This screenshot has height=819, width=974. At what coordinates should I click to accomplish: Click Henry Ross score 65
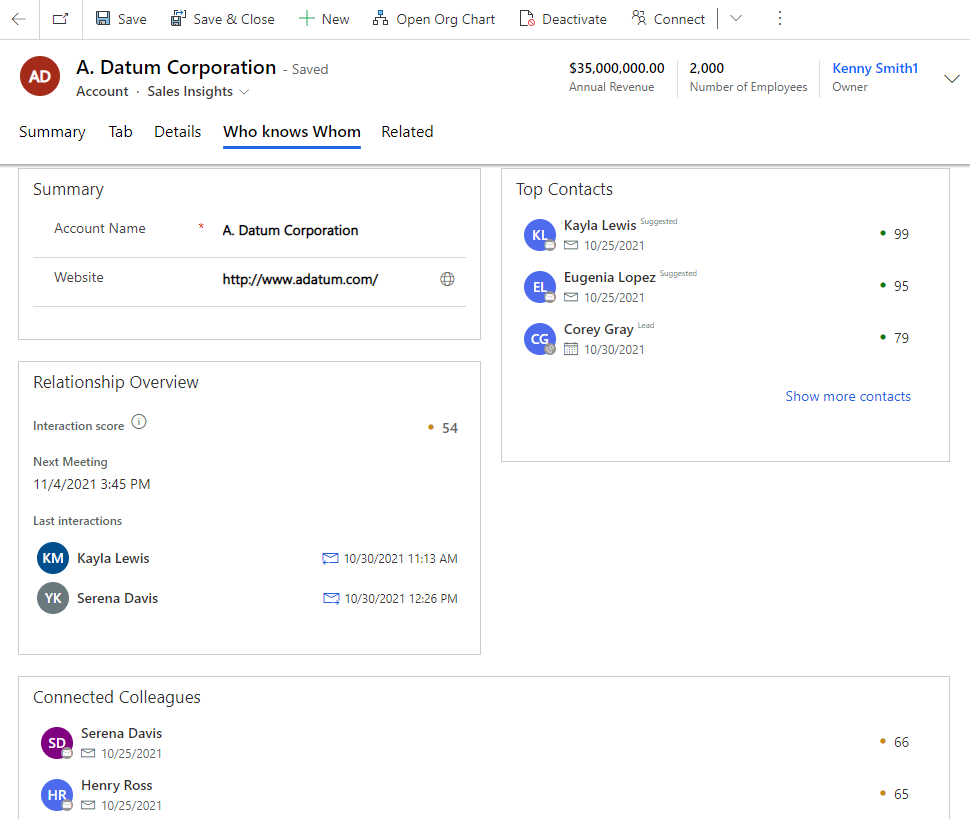pos(901,794)
